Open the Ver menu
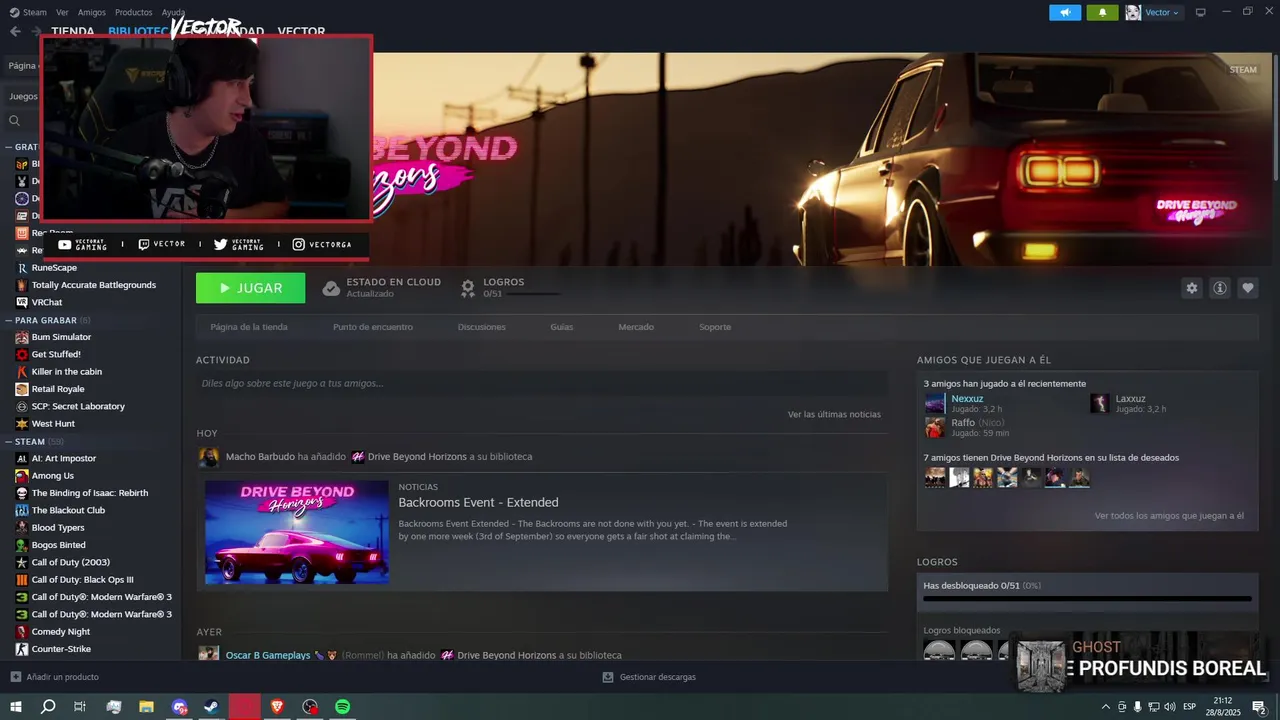 click(63, 12)
